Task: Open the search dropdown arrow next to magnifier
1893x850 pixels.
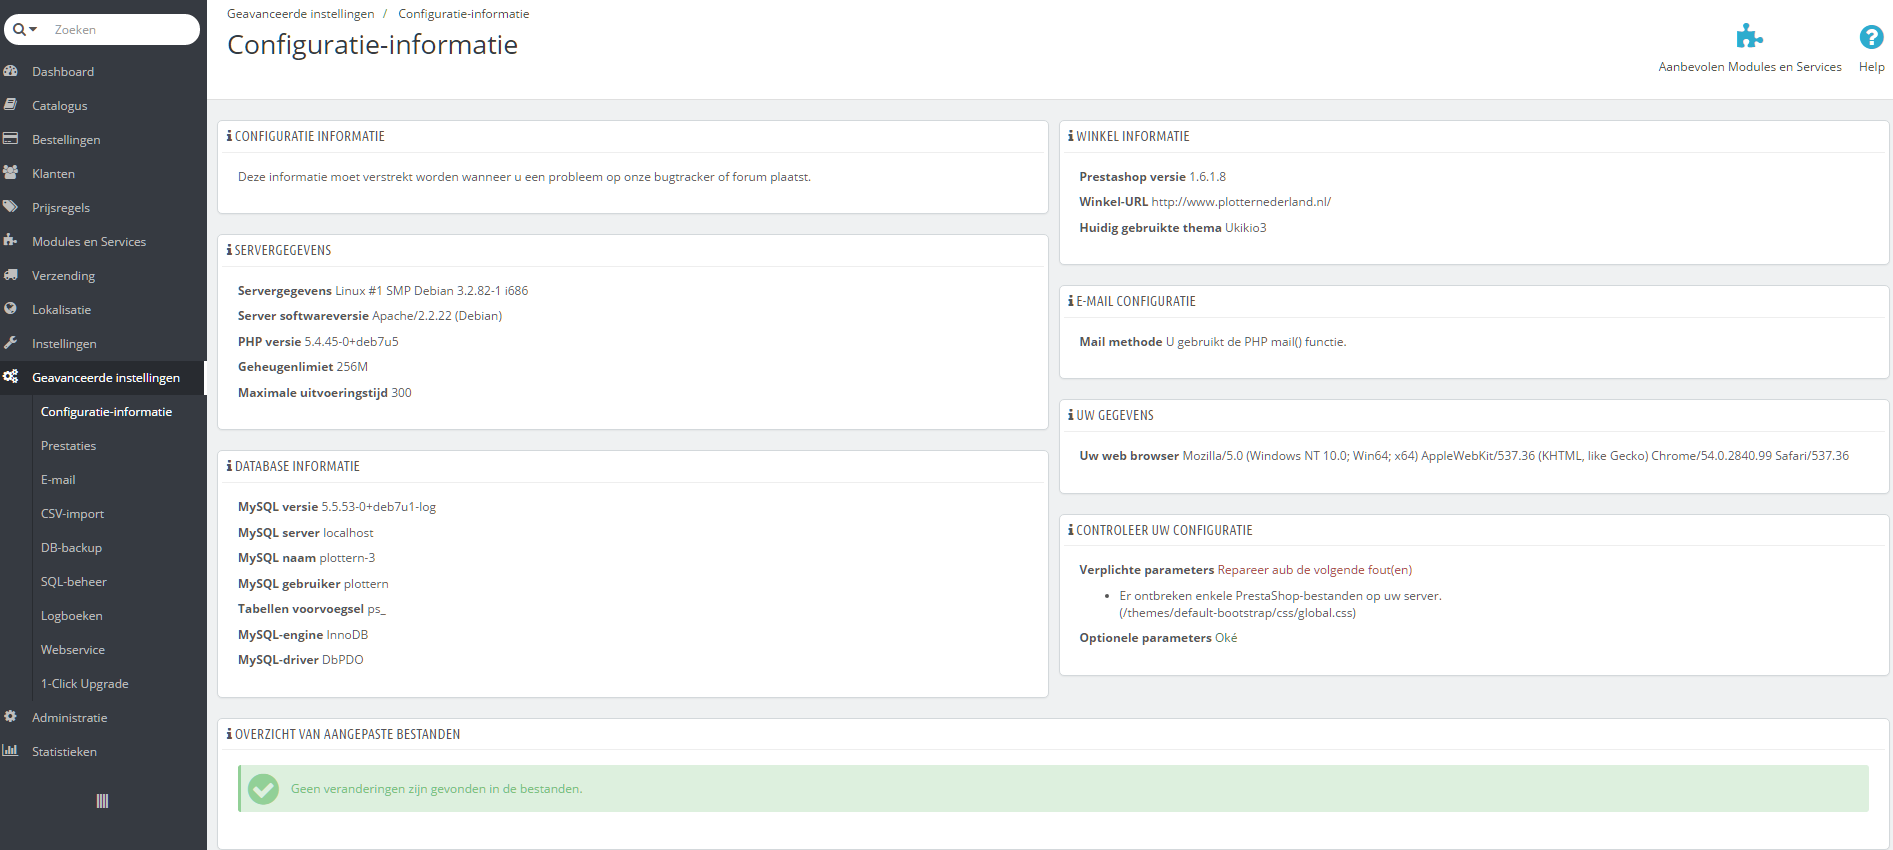Action: pyautogui.click(x=33, y=30)
